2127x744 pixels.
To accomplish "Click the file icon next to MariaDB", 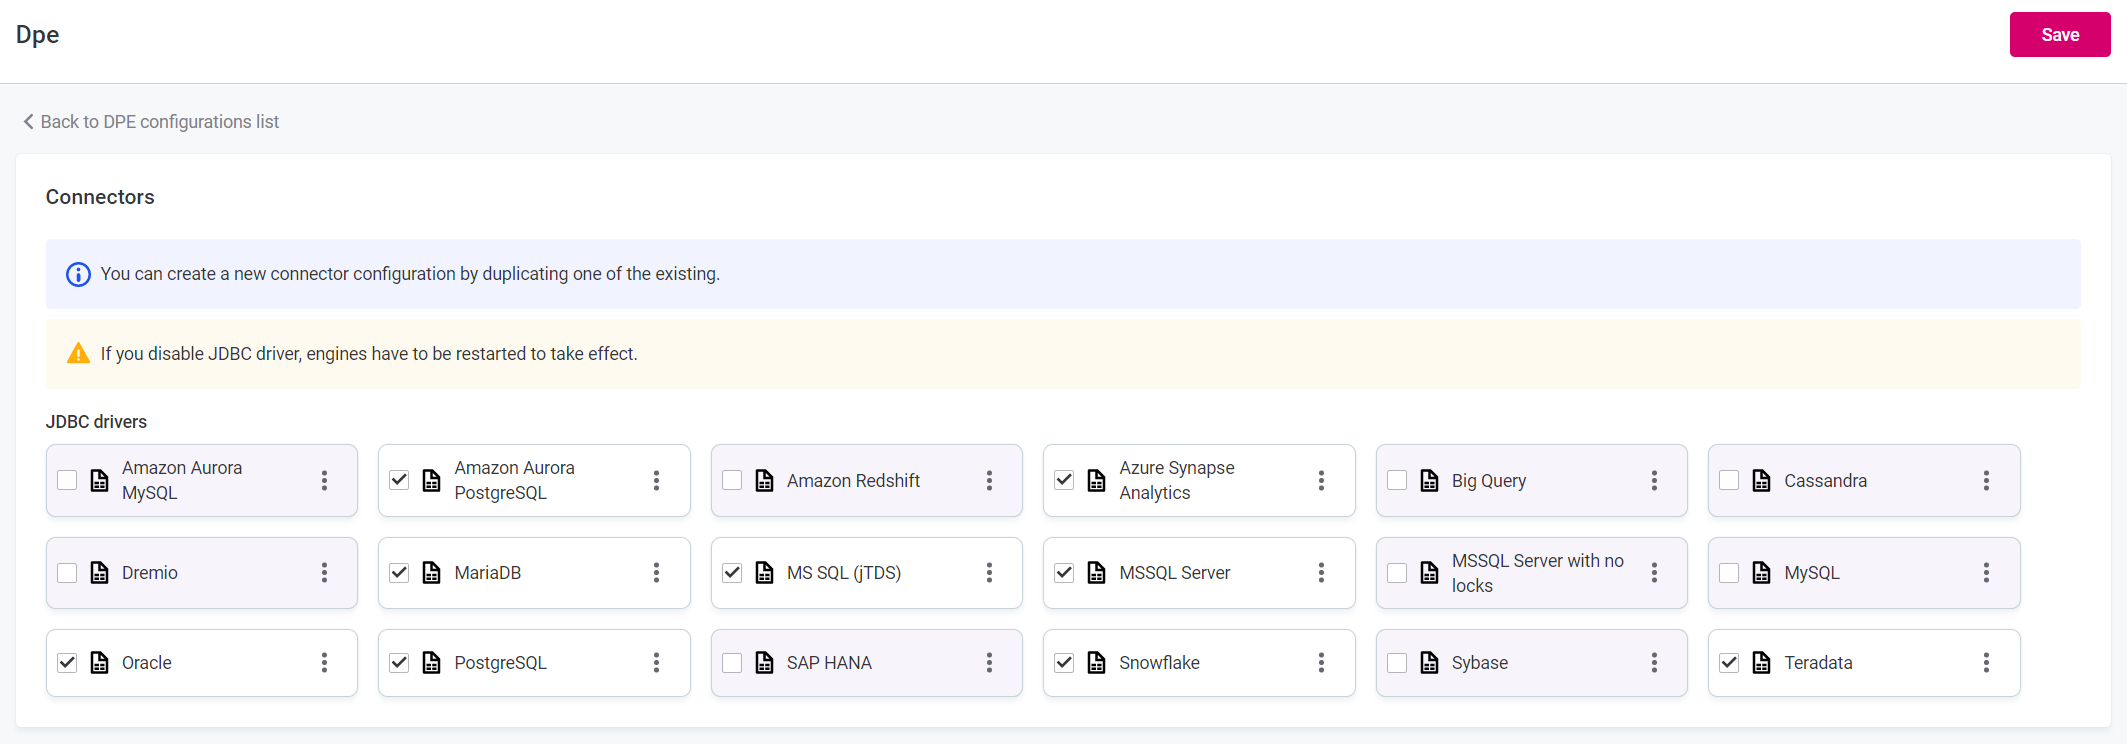I will point(431,573).
